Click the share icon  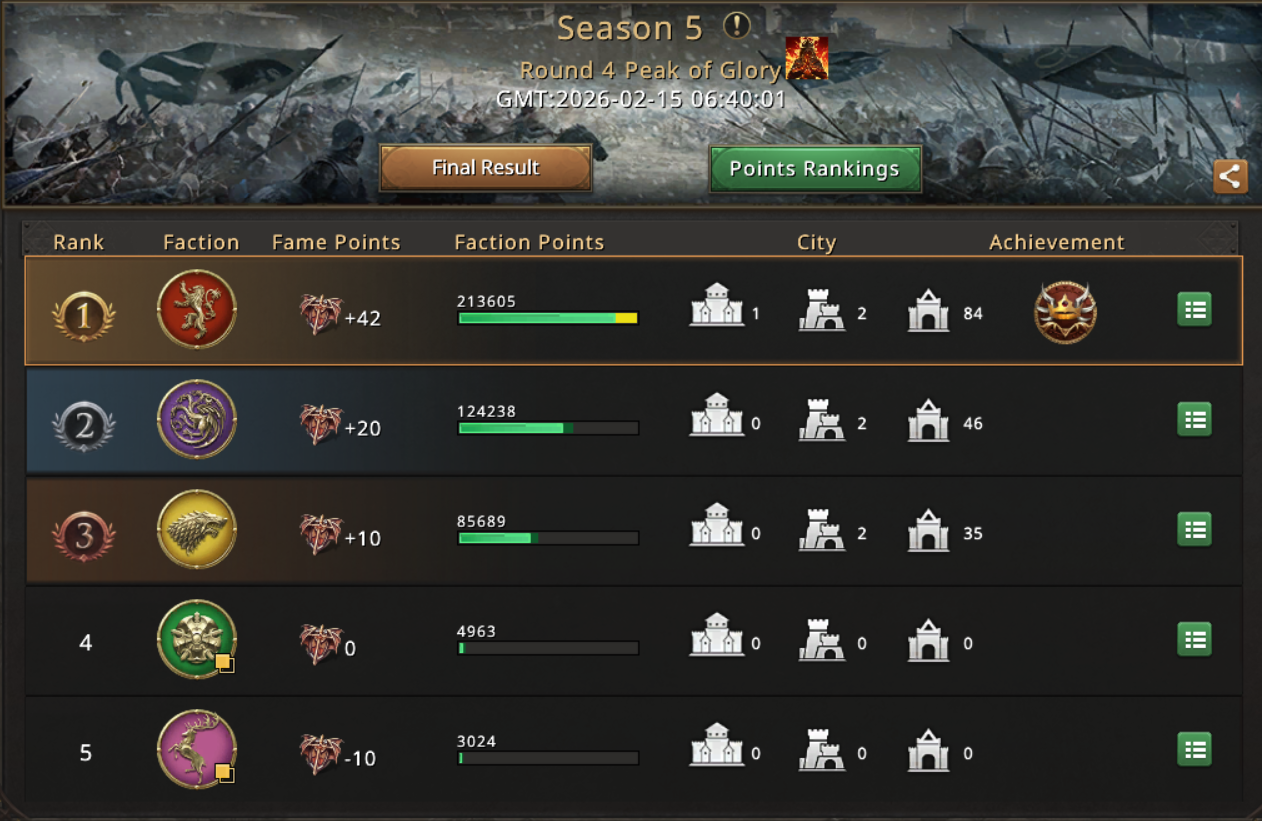point(1230,177)
